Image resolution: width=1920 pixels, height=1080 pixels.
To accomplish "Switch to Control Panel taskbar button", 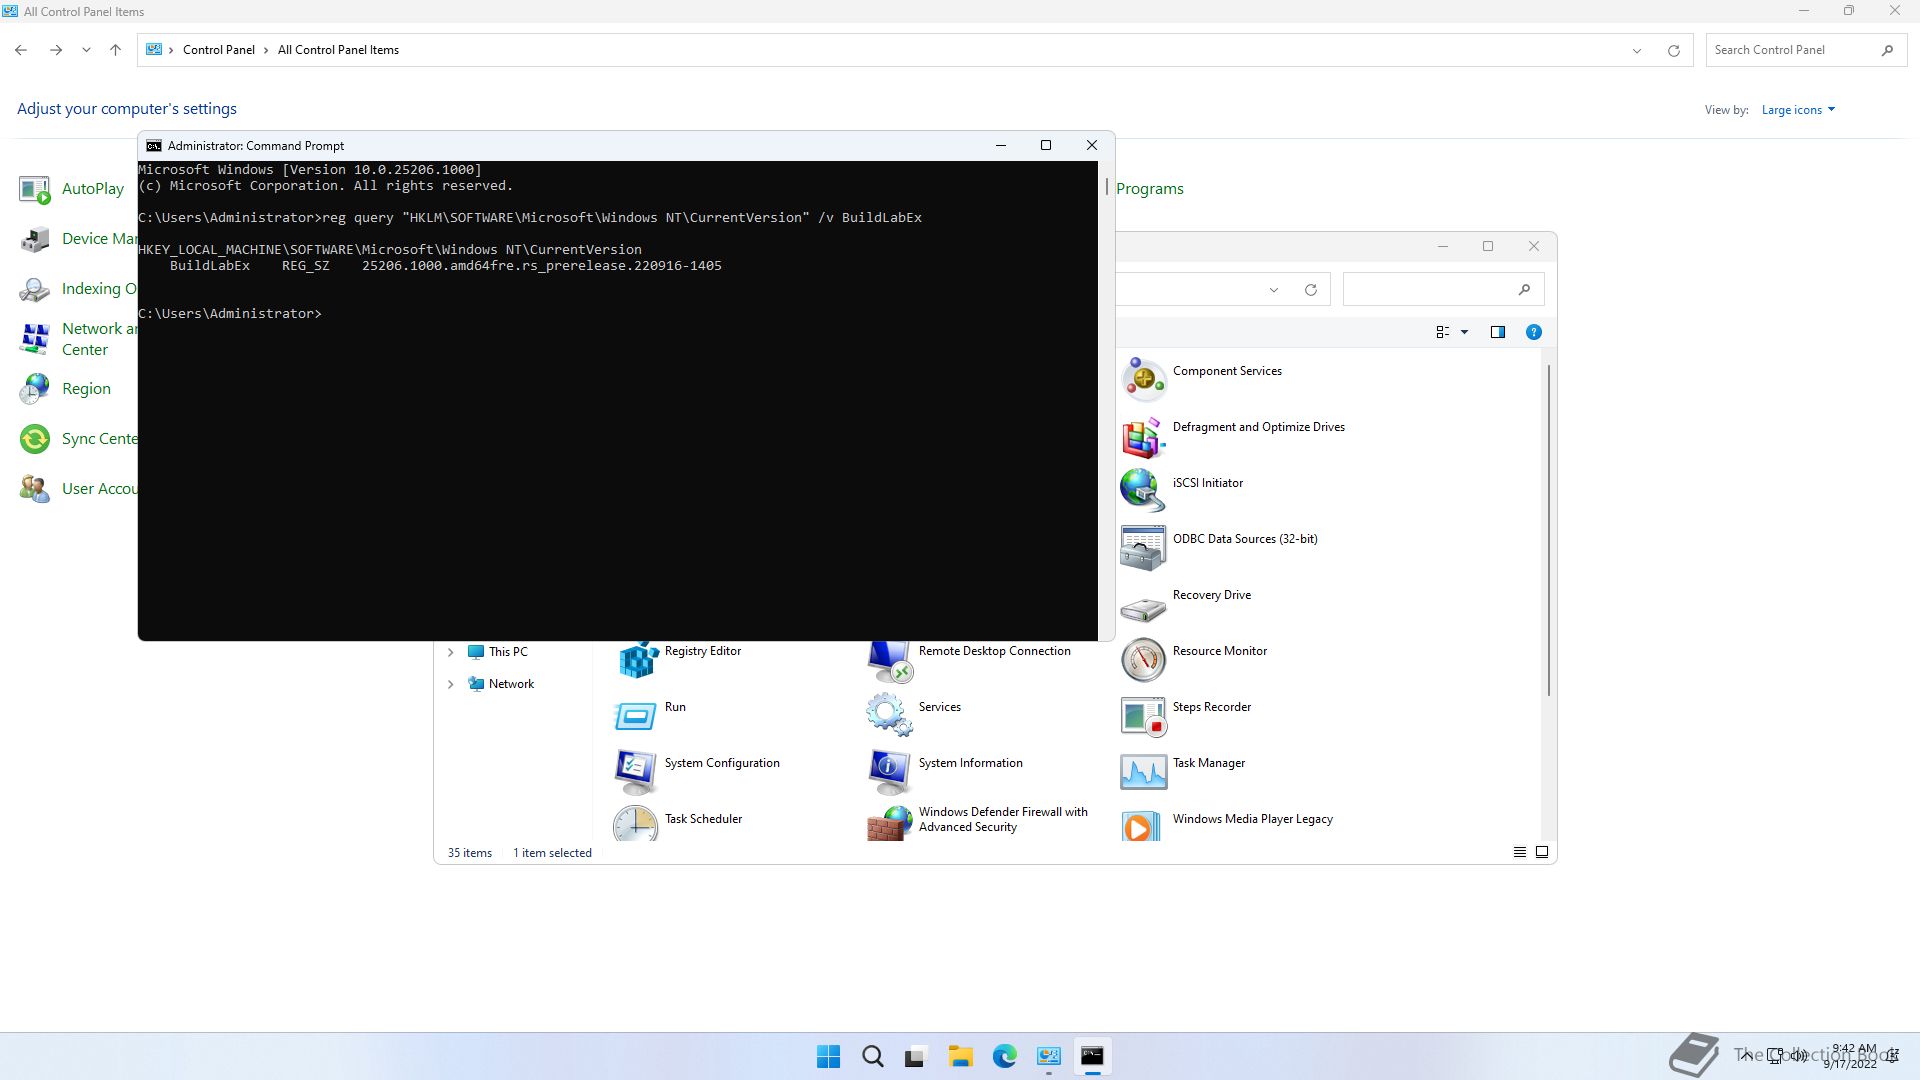I will tap(1048, 1057).
